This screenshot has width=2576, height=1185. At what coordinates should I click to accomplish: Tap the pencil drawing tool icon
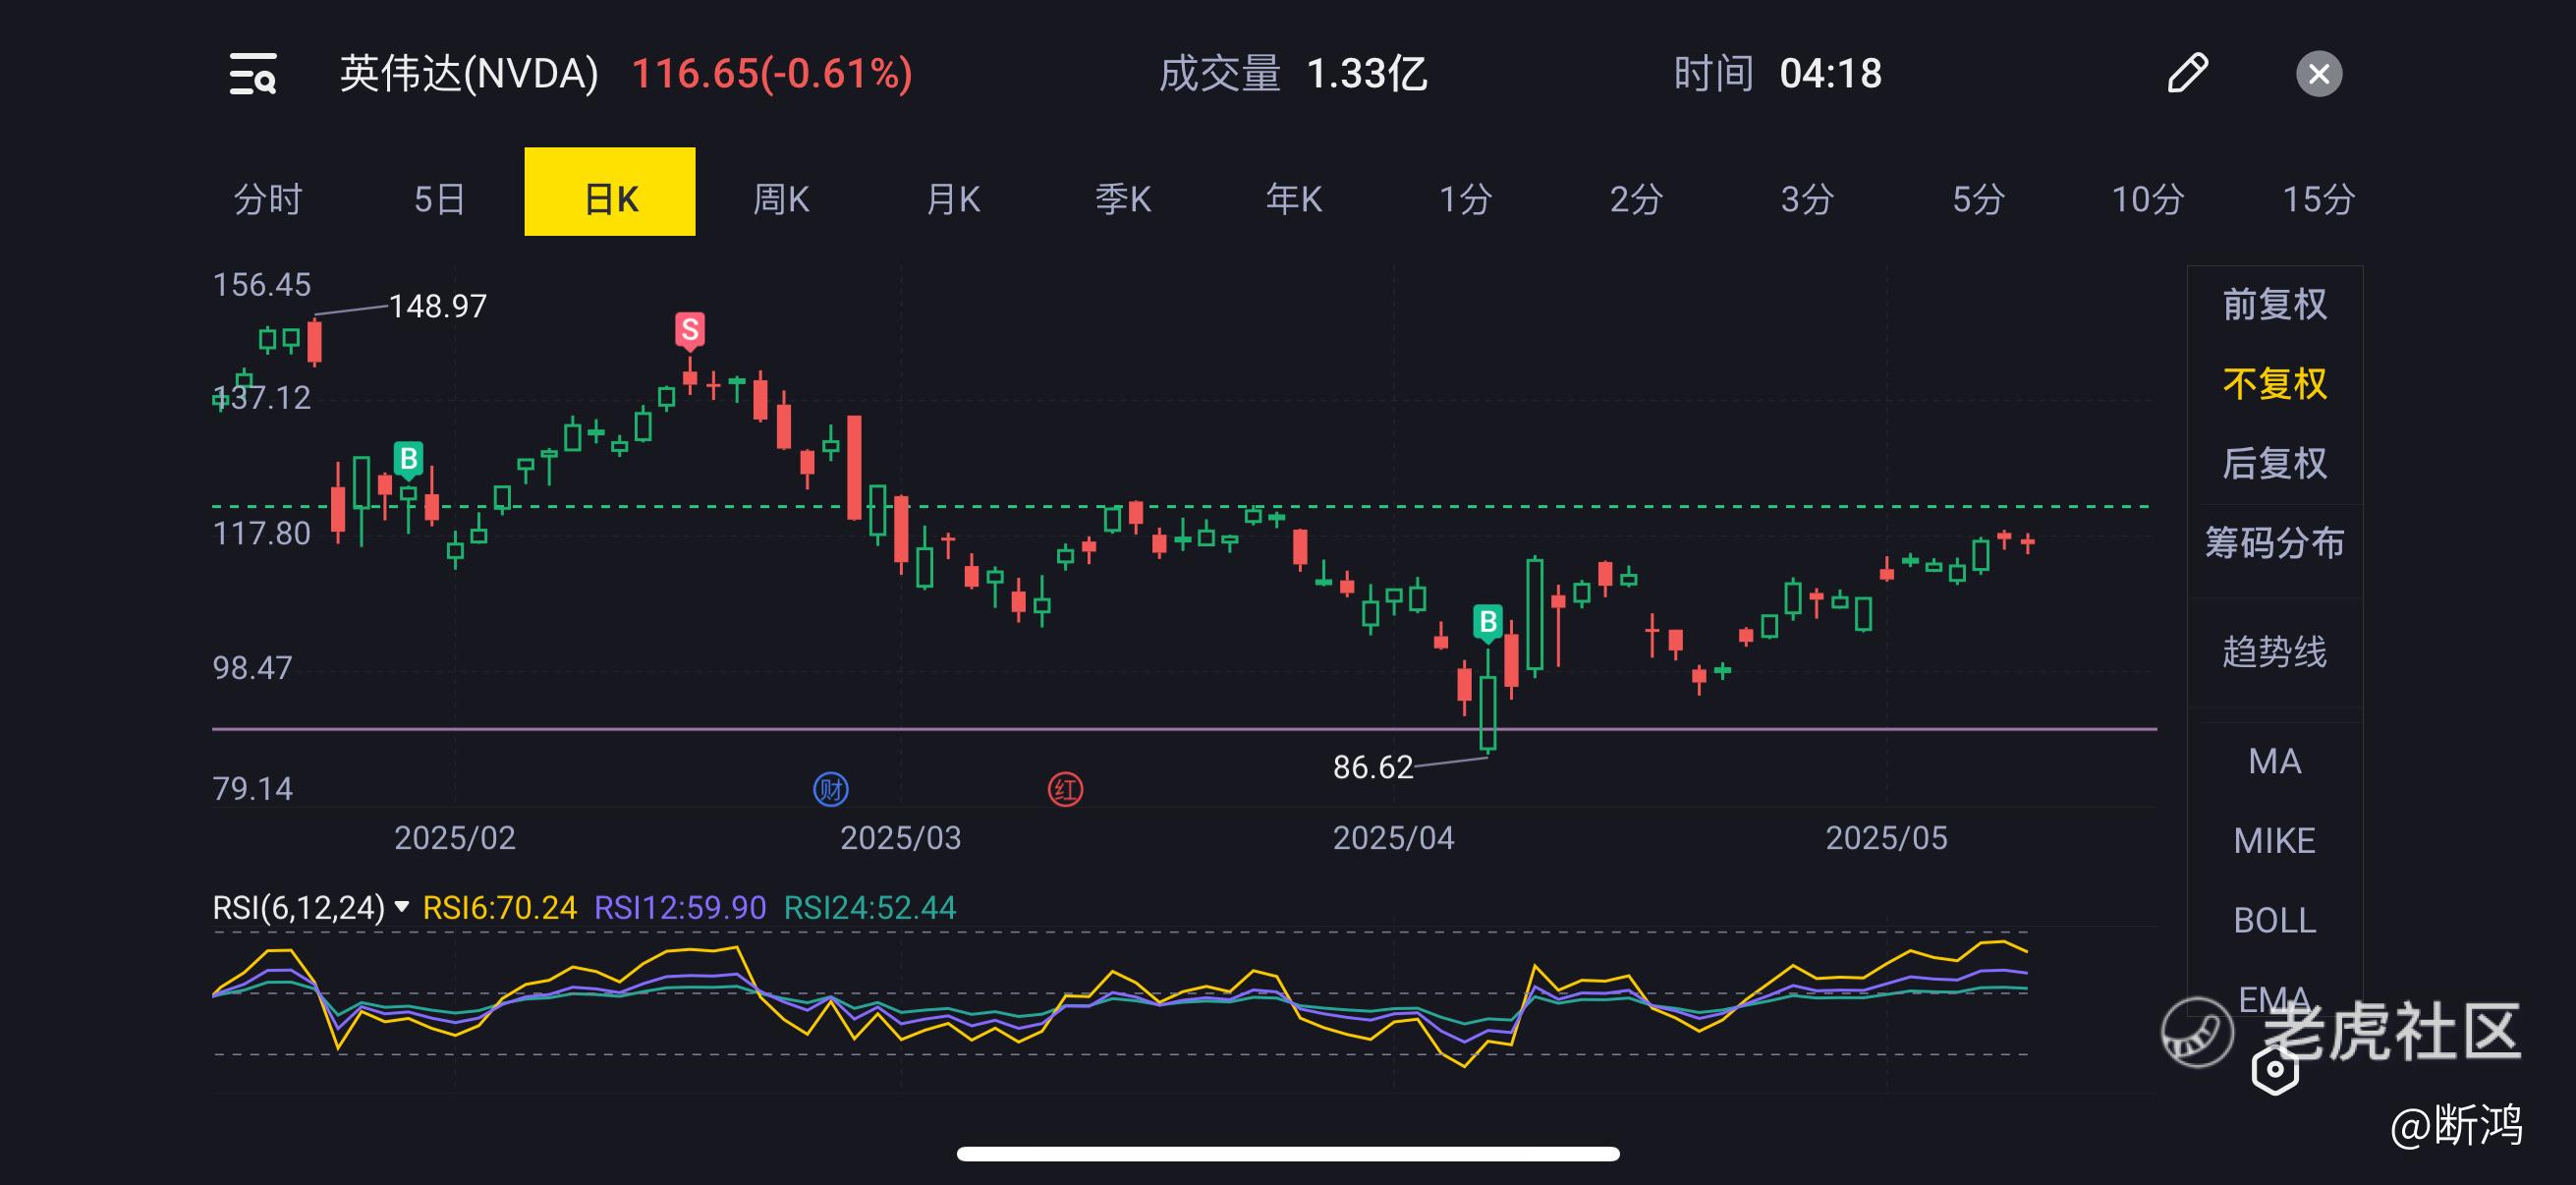pos(2187,73)
